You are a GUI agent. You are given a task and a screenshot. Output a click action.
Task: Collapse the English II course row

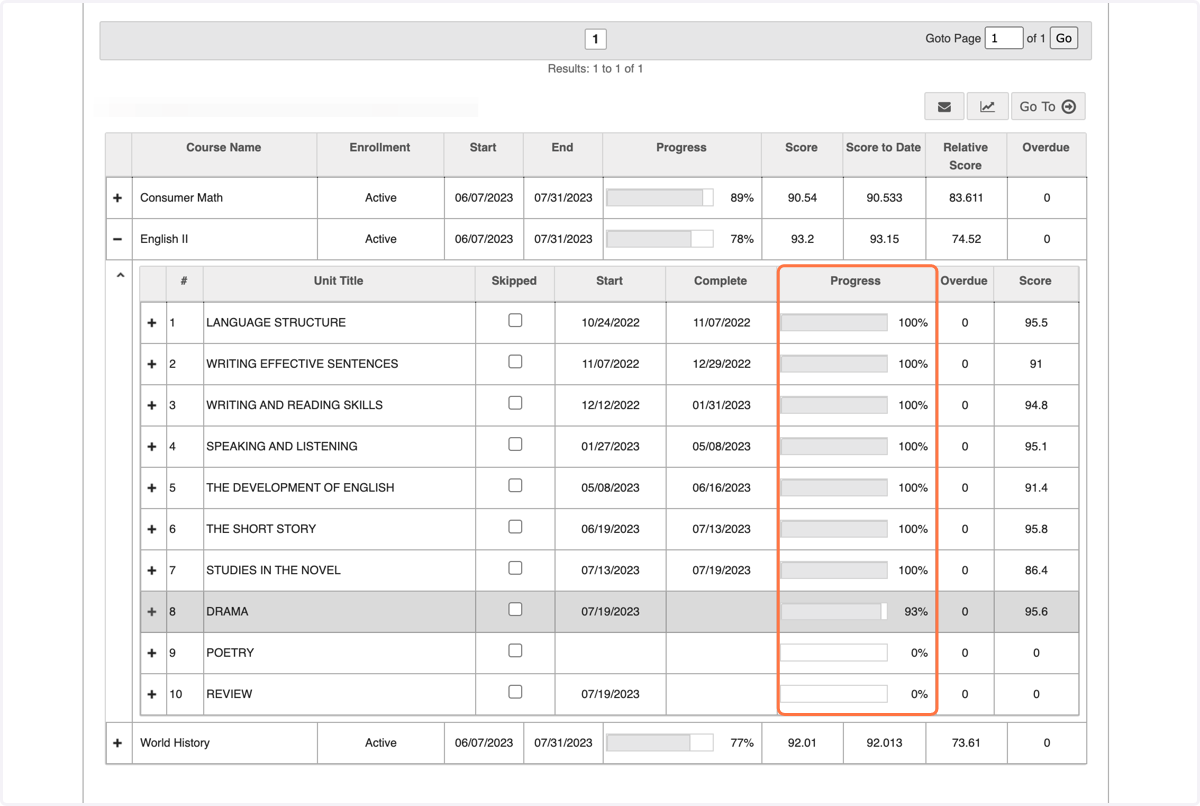point(118,239)
